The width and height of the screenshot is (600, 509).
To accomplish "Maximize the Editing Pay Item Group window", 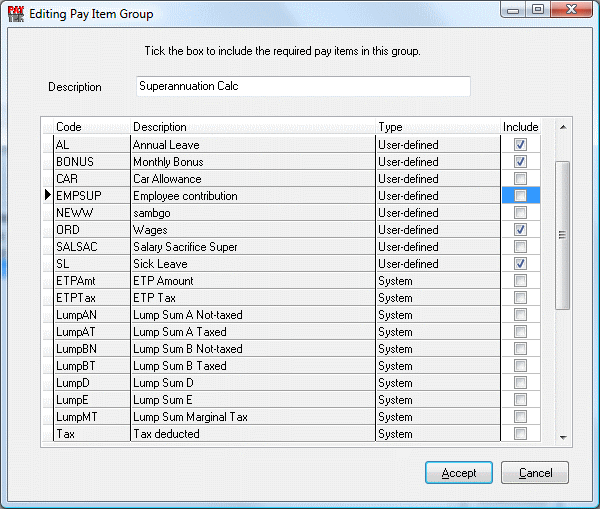I will [x=538, y=10].
